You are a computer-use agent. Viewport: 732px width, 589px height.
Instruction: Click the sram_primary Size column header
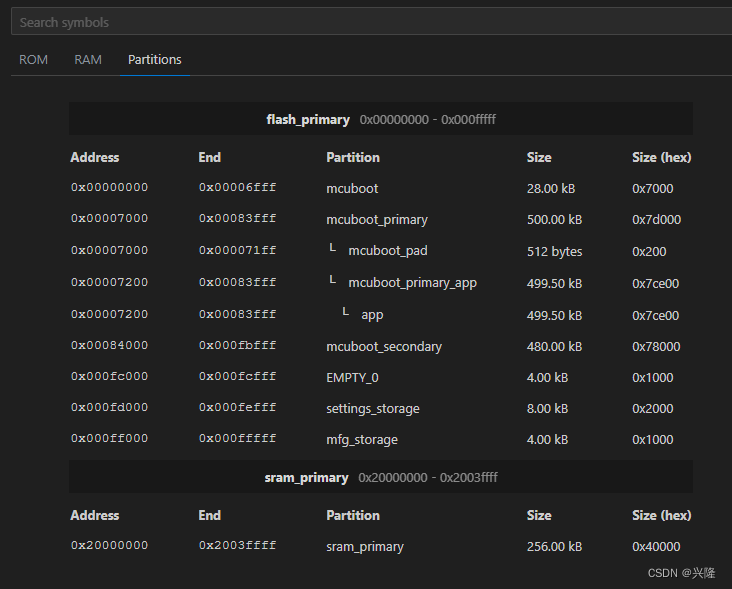click(x=539, y=515)
